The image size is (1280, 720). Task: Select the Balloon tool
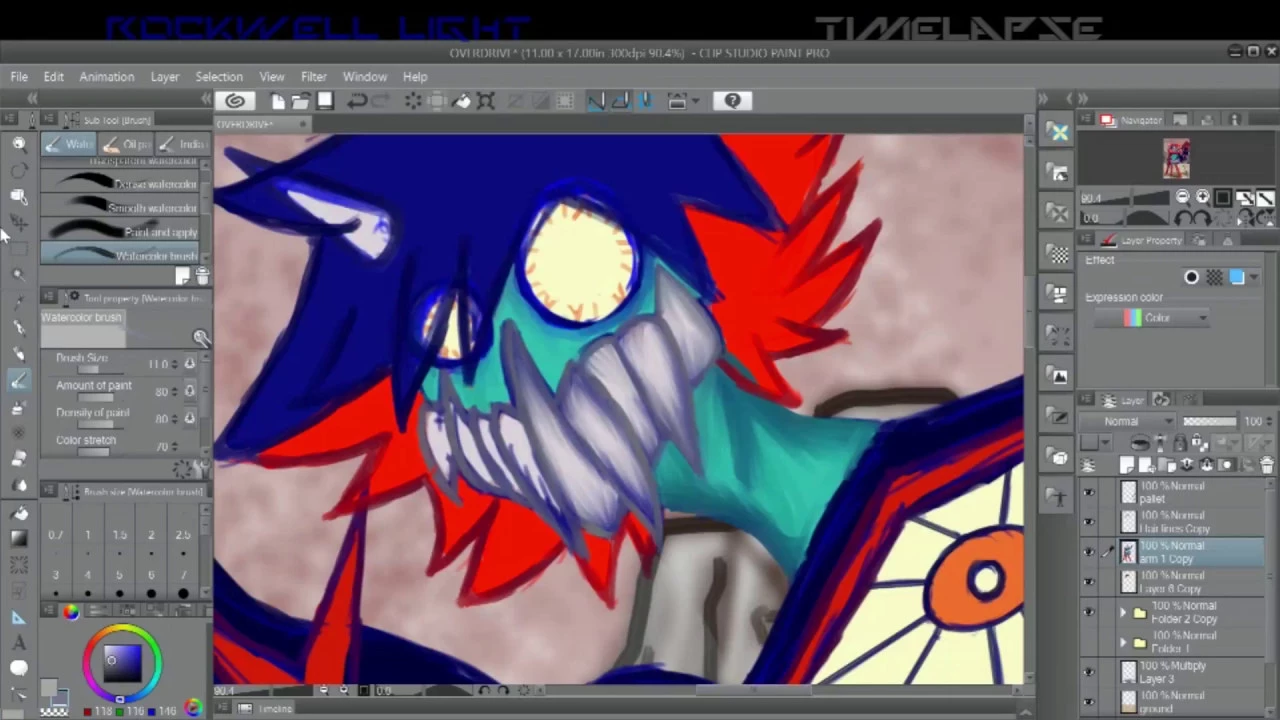pos(18,668)
